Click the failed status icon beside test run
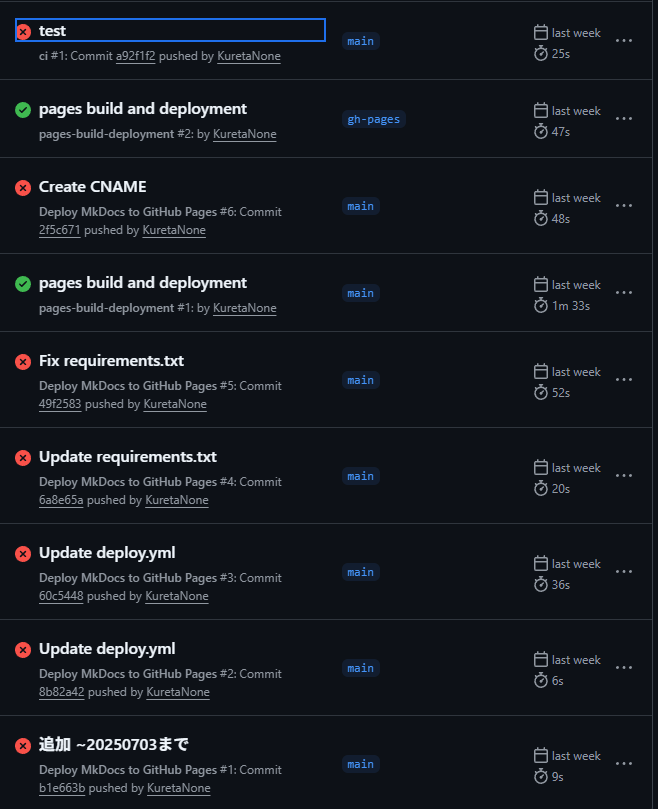The height and width of the screenshot is (809, 658). [x=23, y=32]
